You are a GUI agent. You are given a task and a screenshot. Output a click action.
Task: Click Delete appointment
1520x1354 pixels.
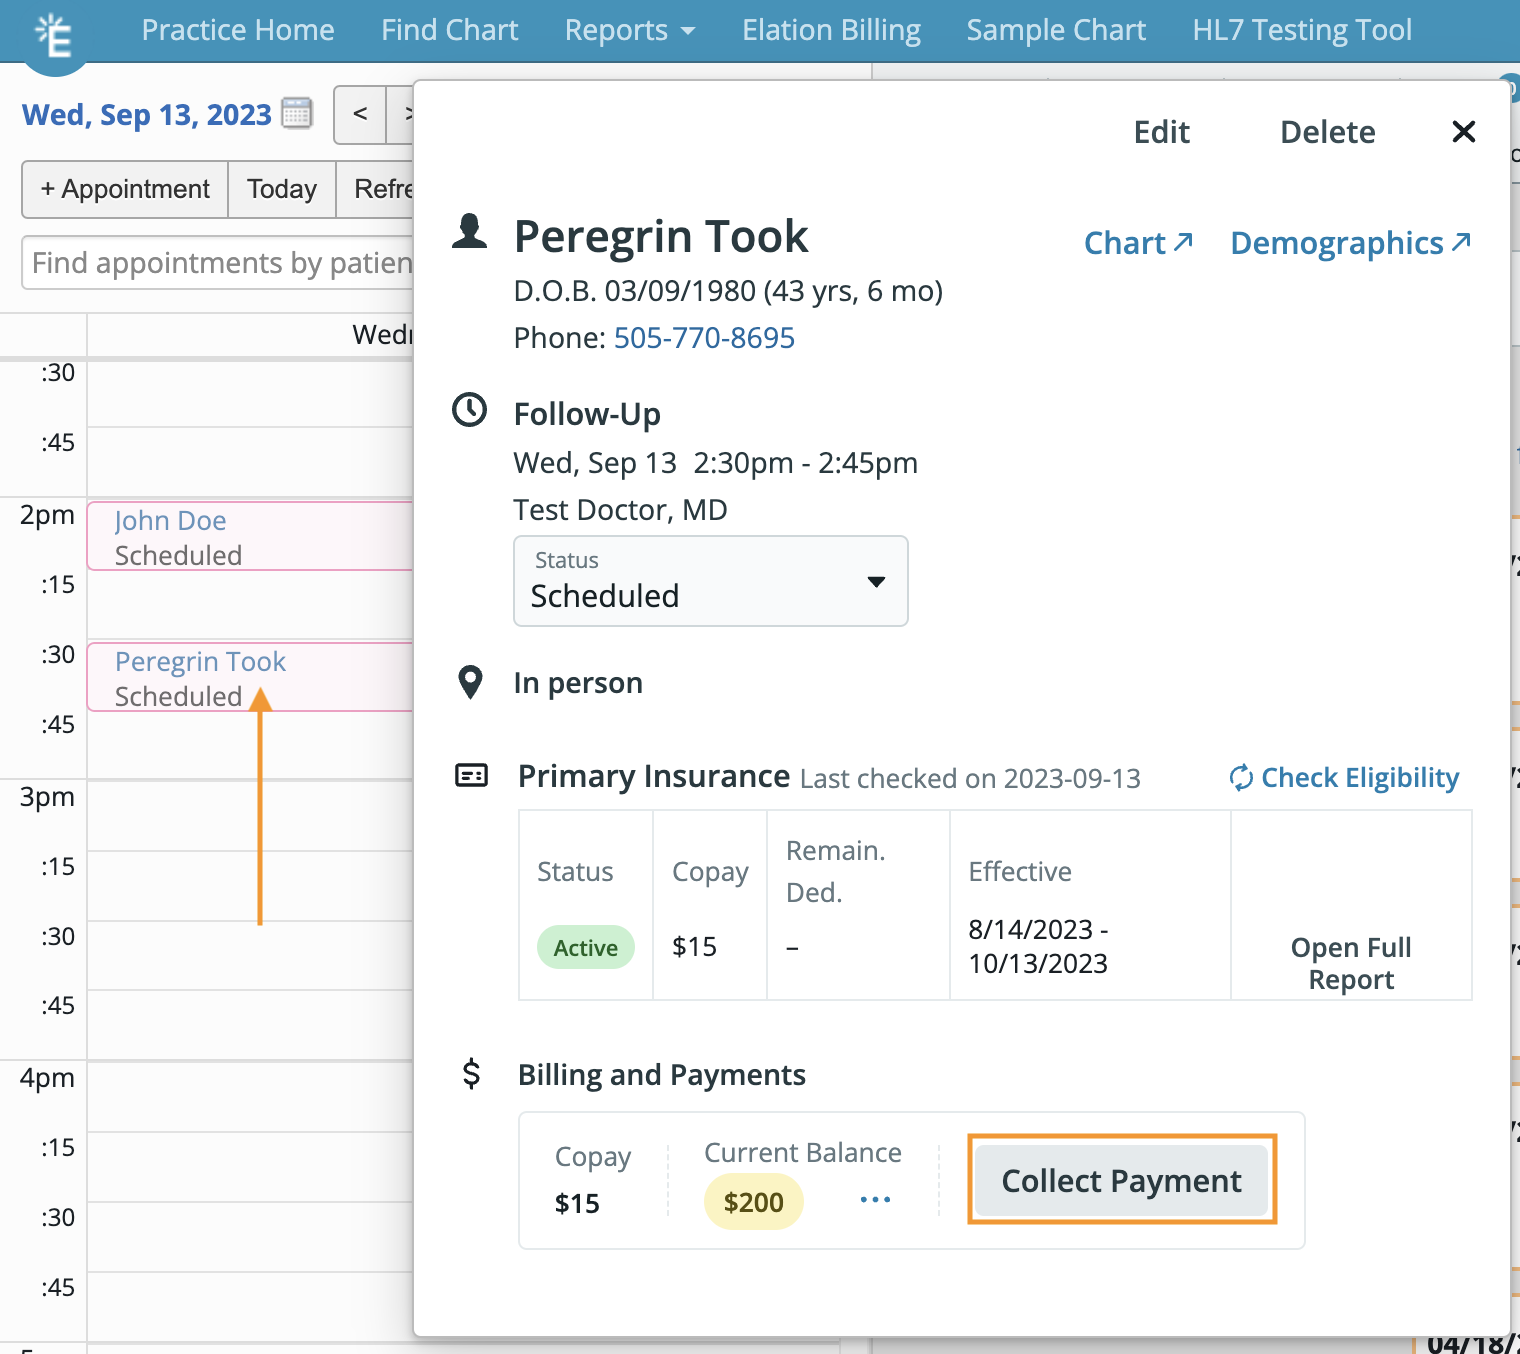tap(1328, 132)
